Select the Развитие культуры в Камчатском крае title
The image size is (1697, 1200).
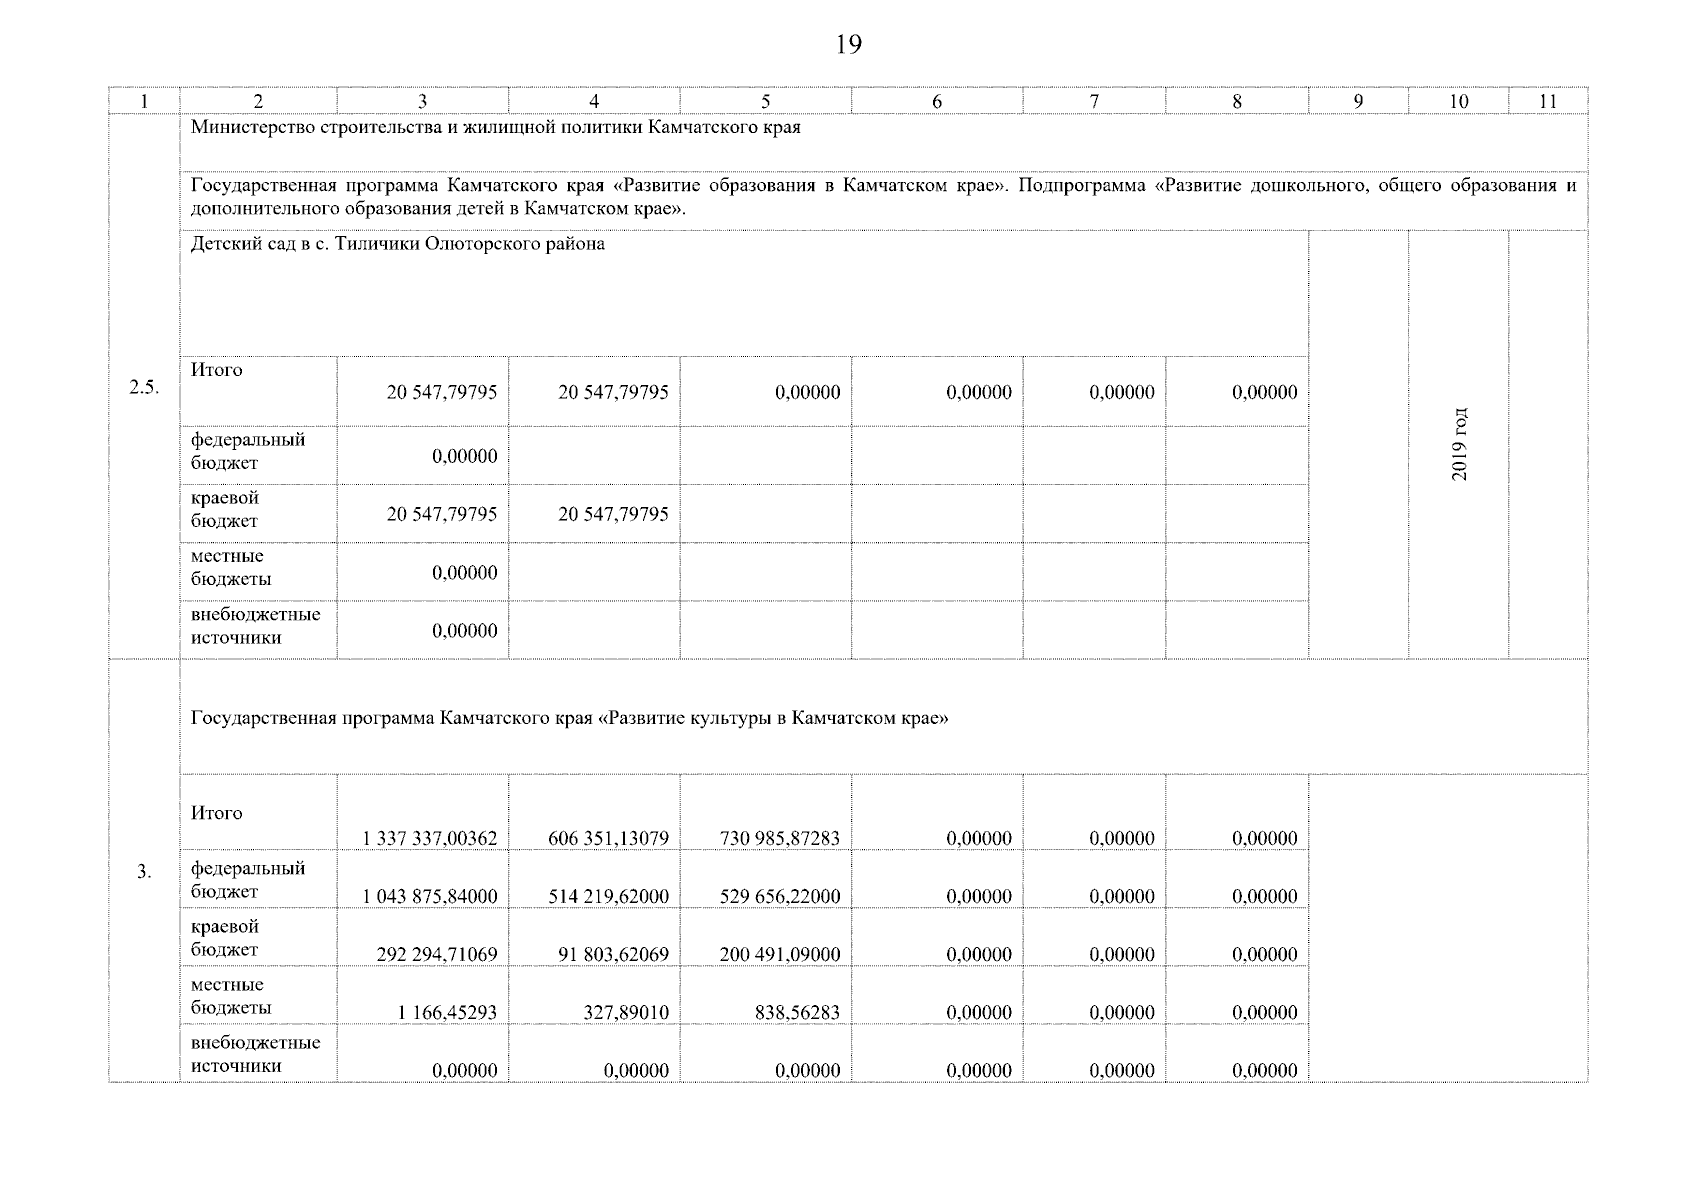[569, 718]
